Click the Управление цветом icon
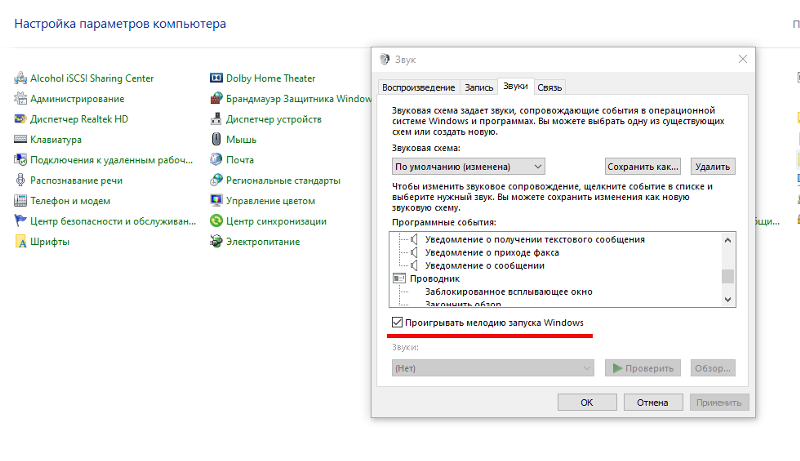Image resolution: width=800 pixels, height=461 pixels. click(x=216, y=200)
